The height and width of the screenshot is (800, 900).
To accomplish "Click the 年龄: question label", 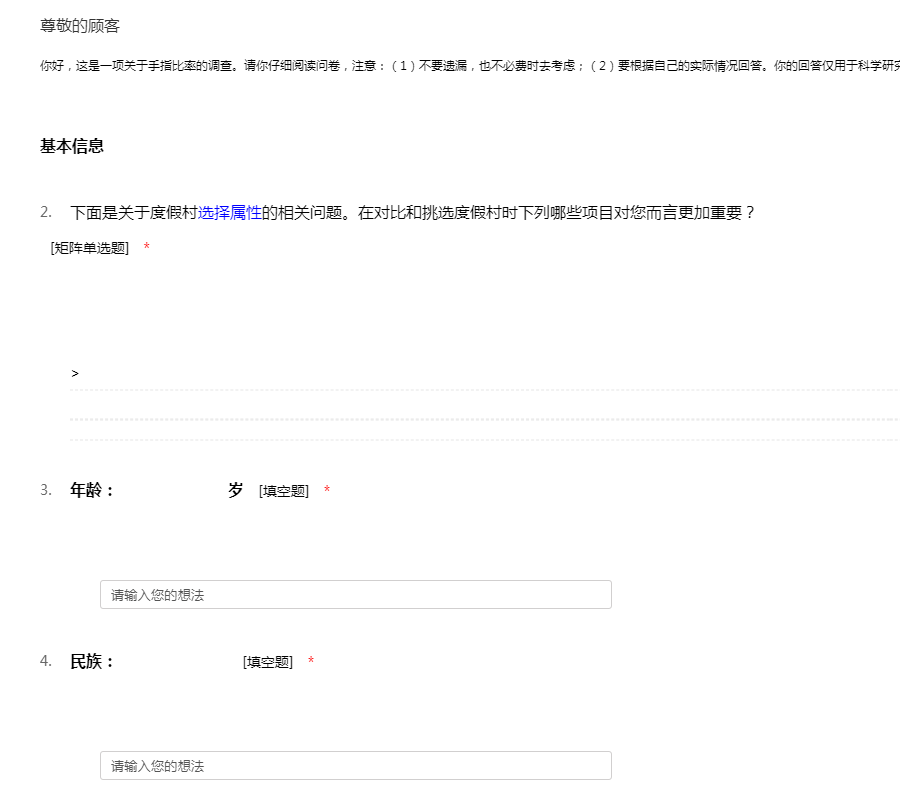I will 93,490.
